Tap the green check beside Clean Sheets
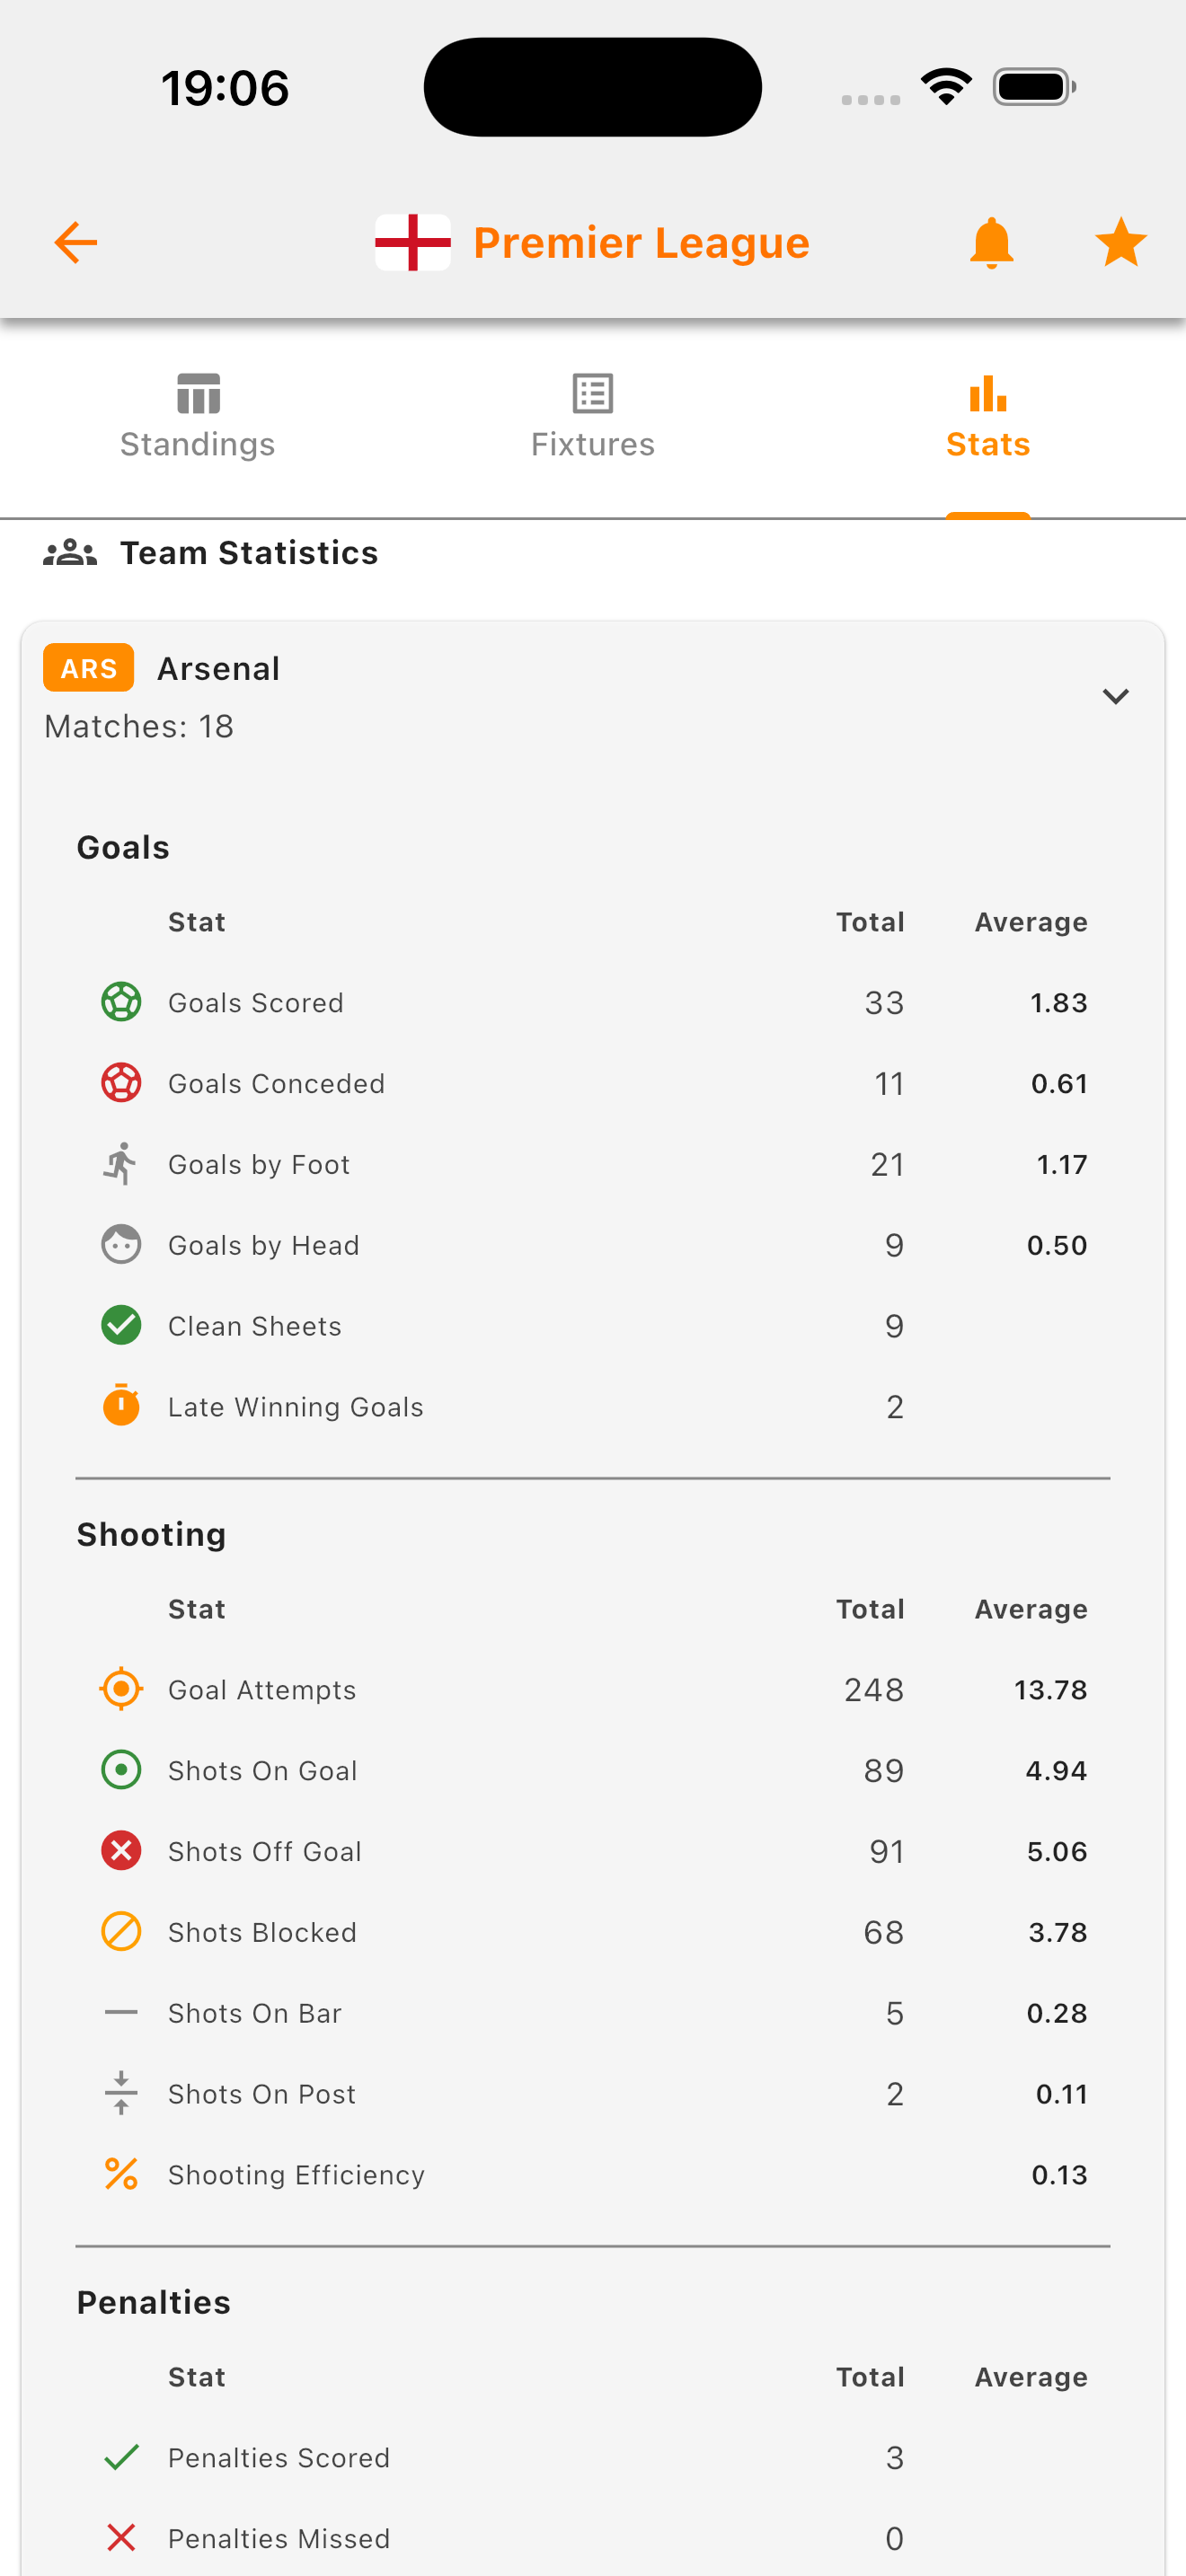Screen dimensions: 1186x2576 tap(120, 1325)
